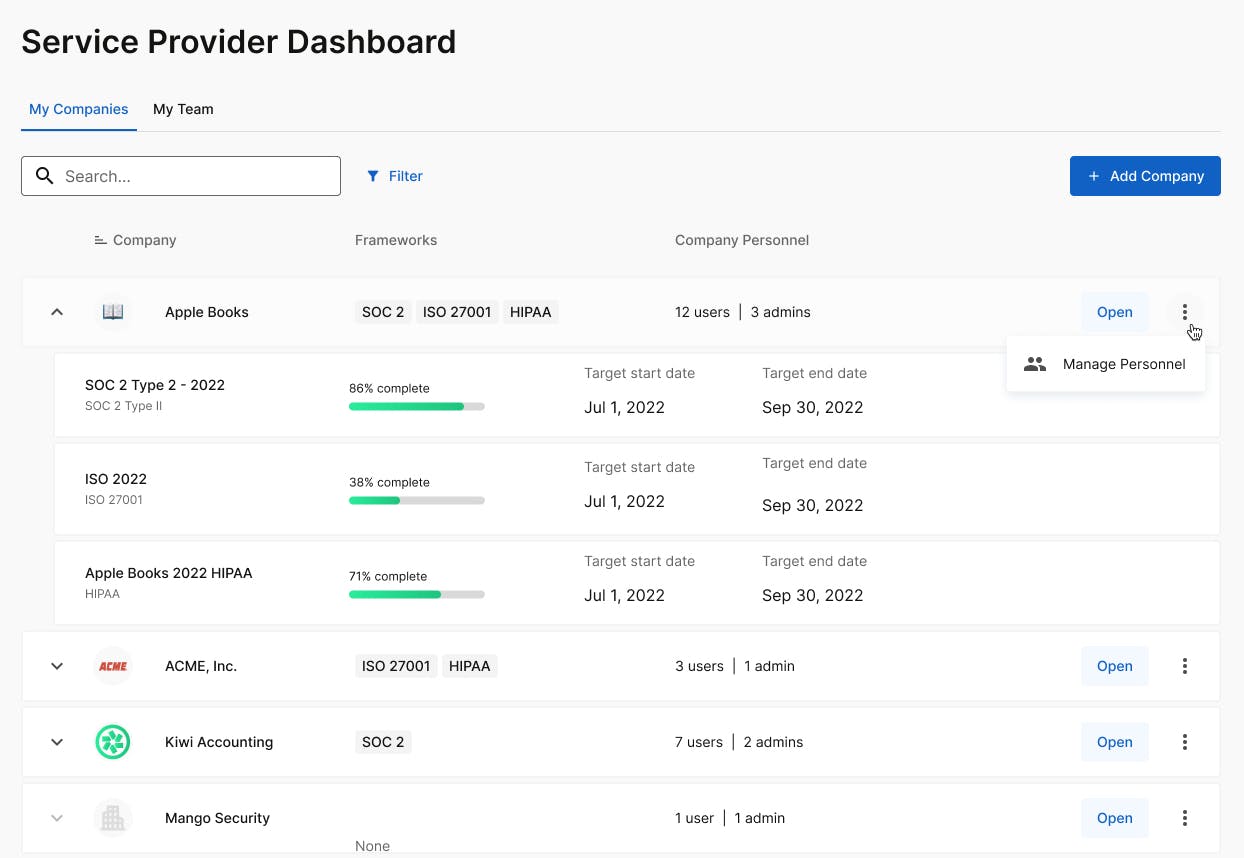Click the Mango Security building icon
1244x858 pixels.
pyautogui.click(x=113, y=818)
